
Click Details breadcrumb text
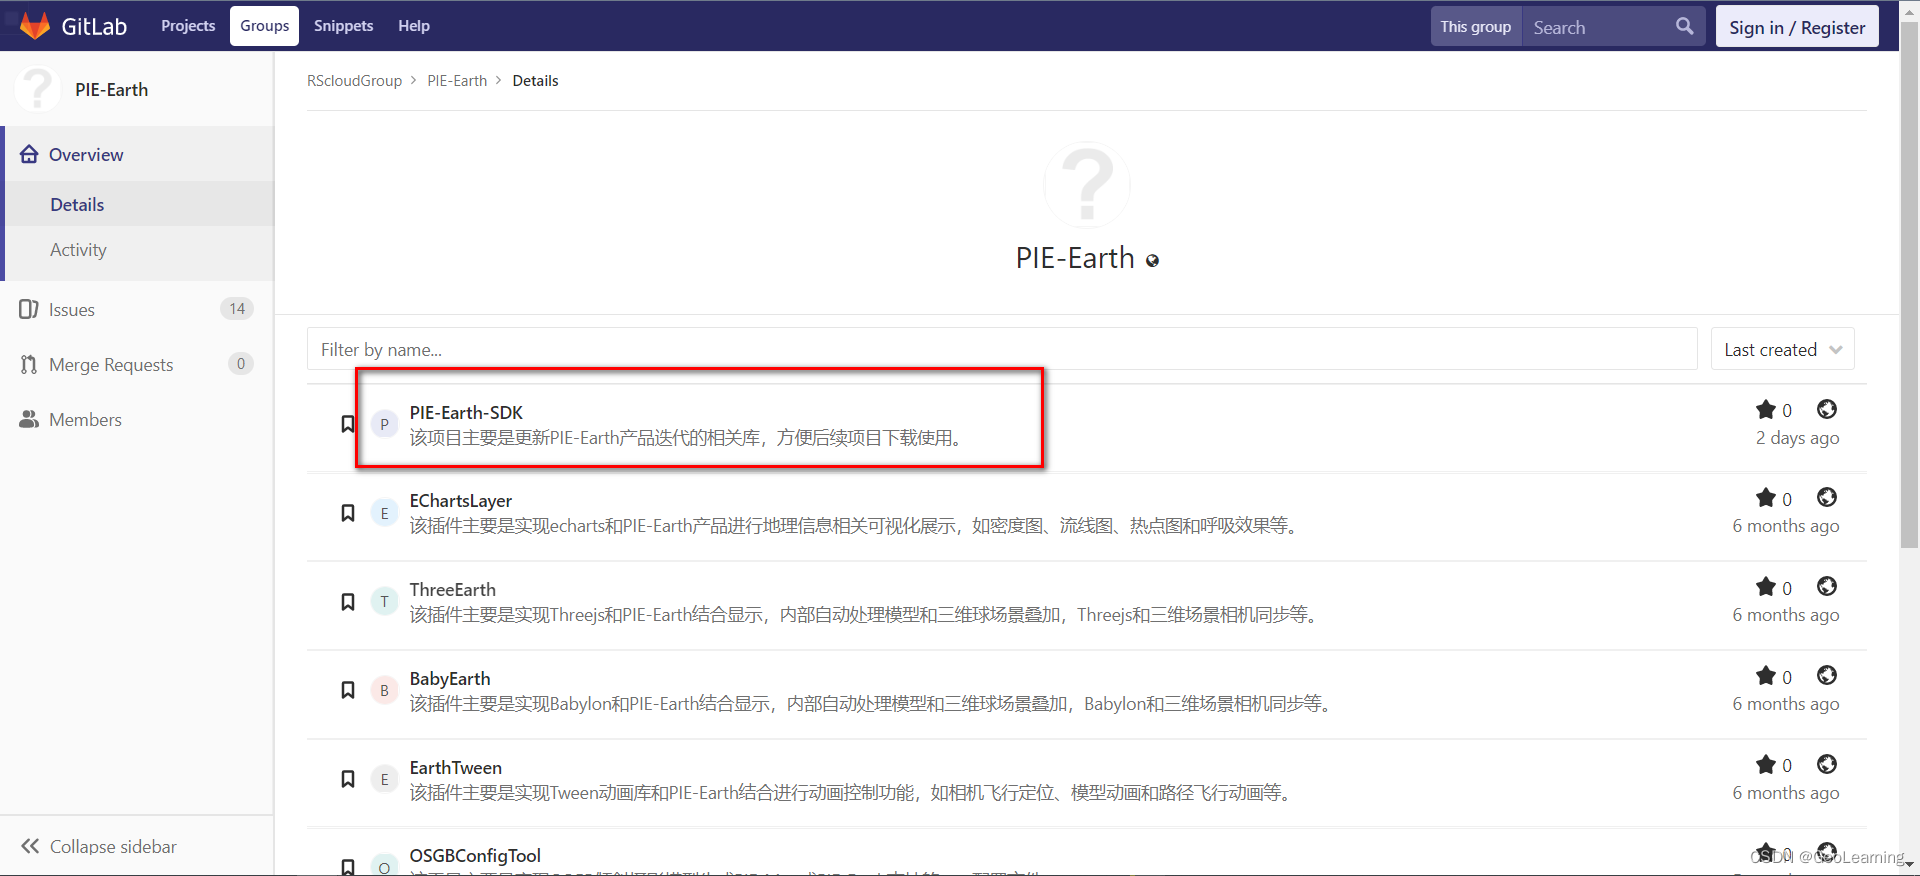pyautogui.click(x=535, y=80)
